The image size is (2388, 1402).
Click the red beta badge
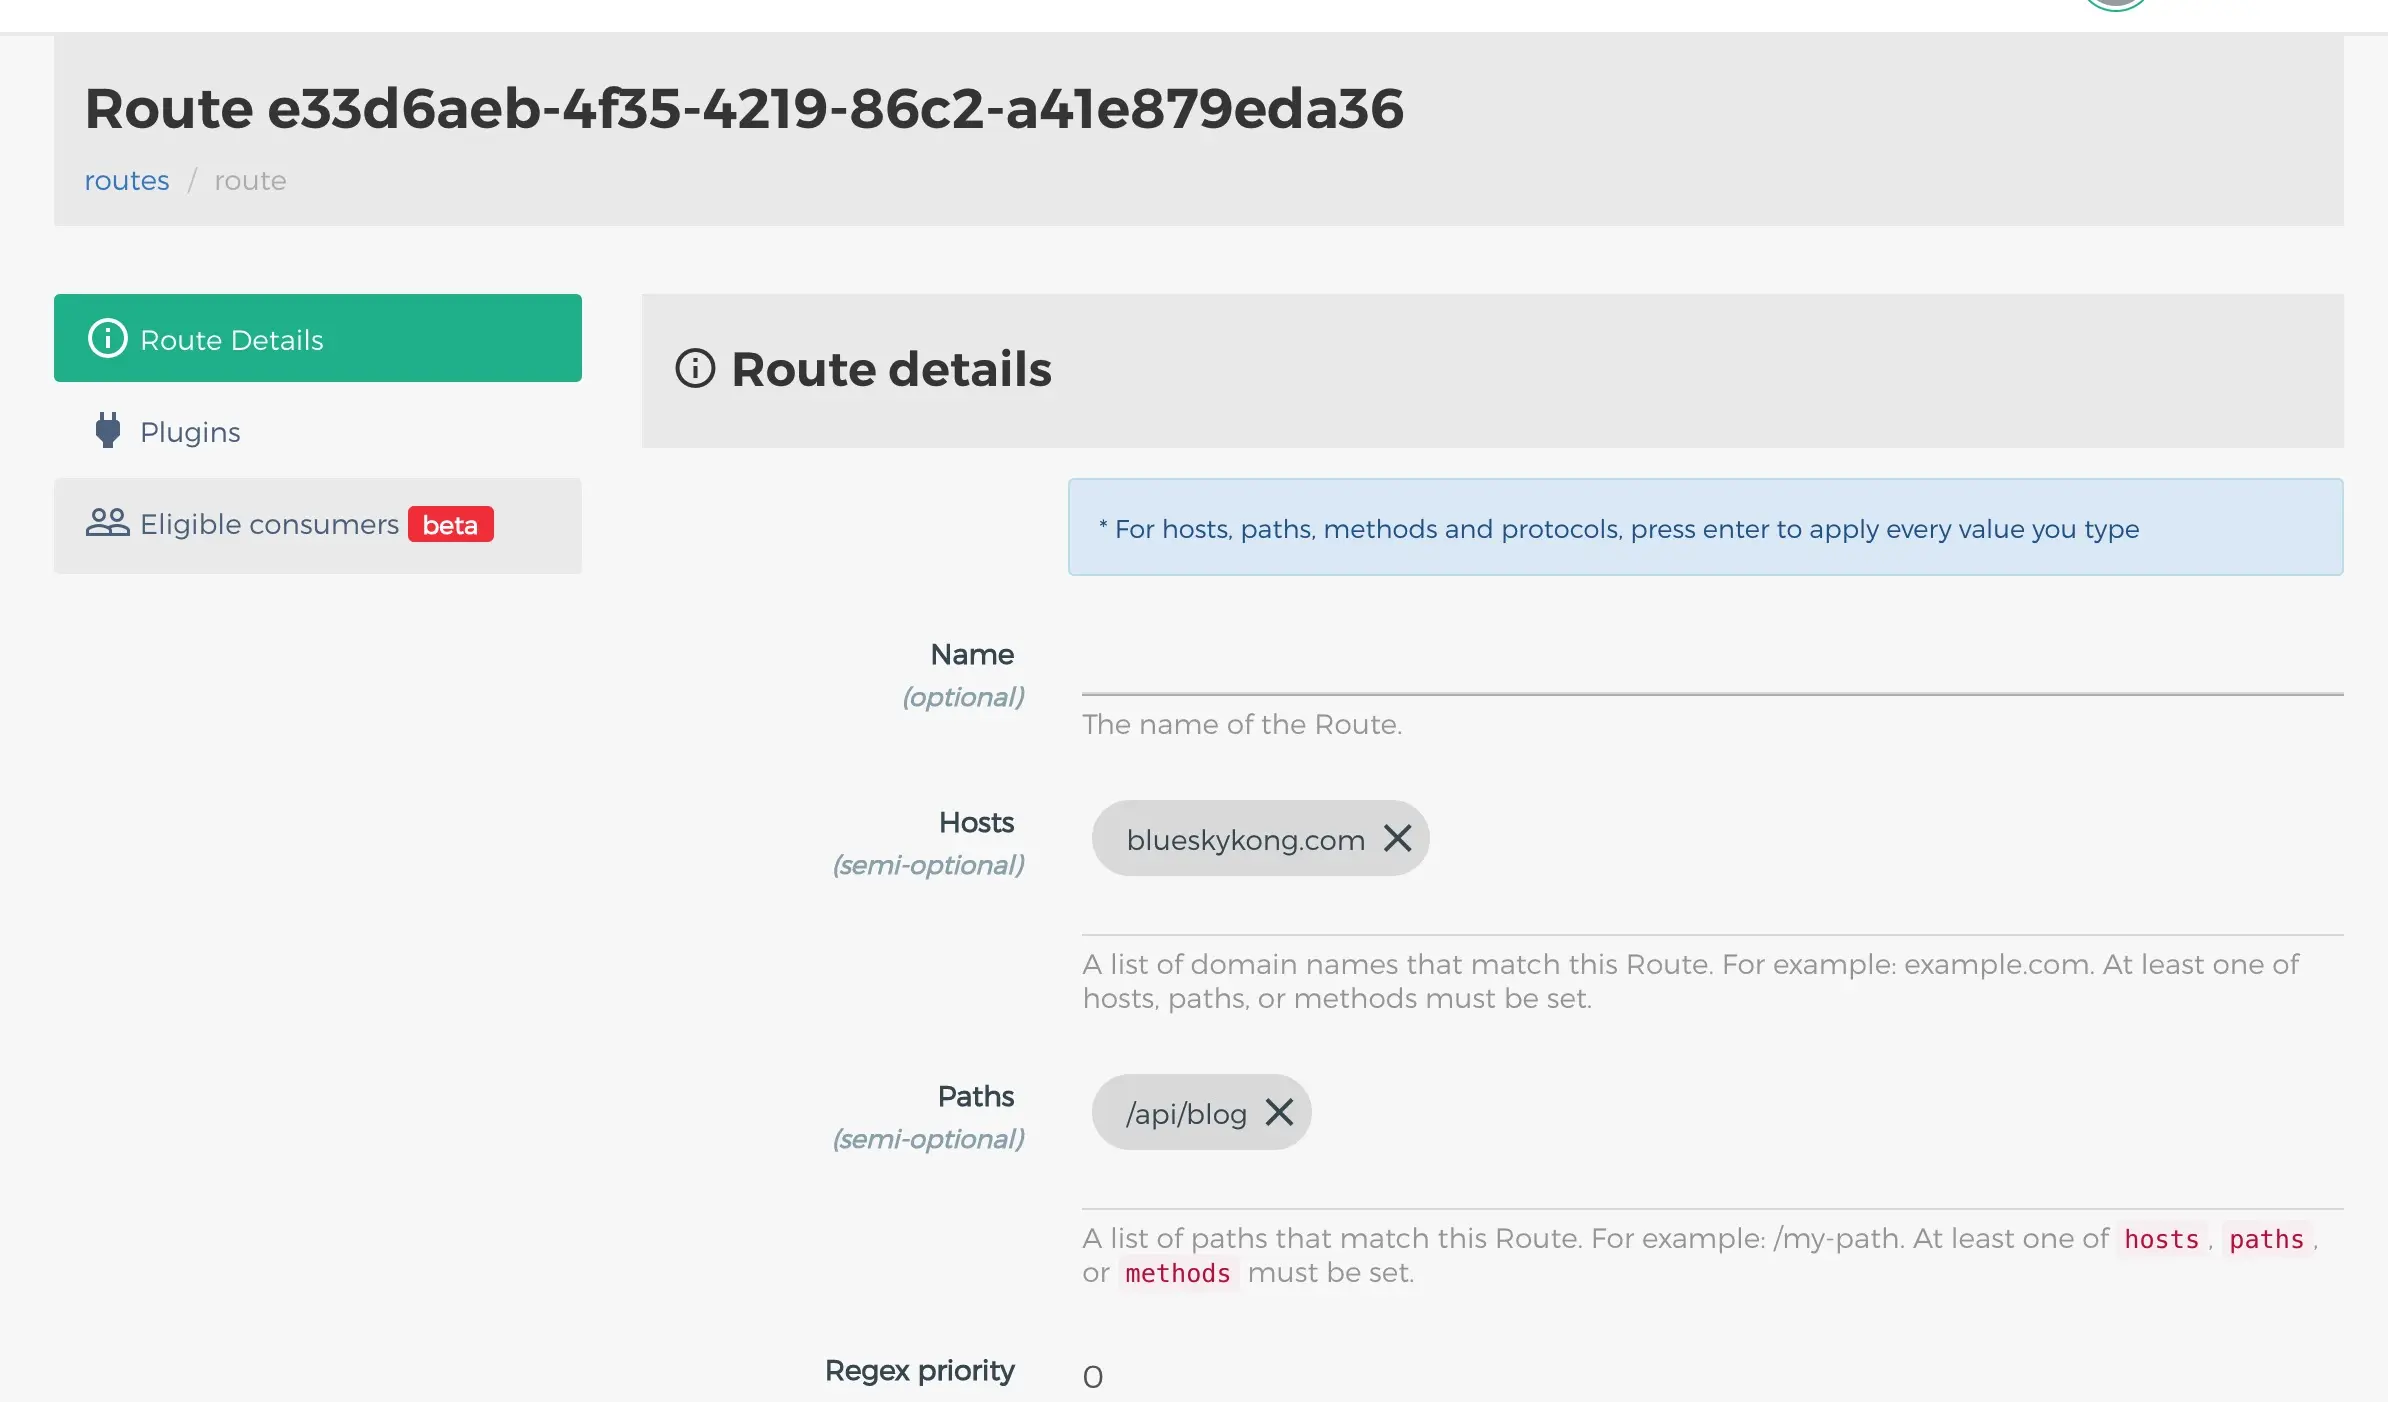tap(450, 525)
